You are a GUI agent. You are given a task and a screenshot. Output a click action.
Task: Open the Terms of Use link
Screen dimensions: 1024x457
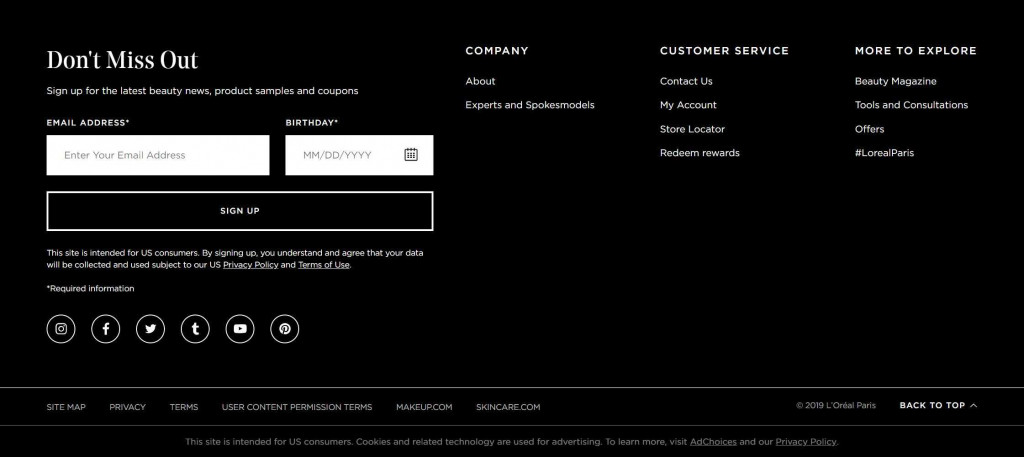(324, 265)
